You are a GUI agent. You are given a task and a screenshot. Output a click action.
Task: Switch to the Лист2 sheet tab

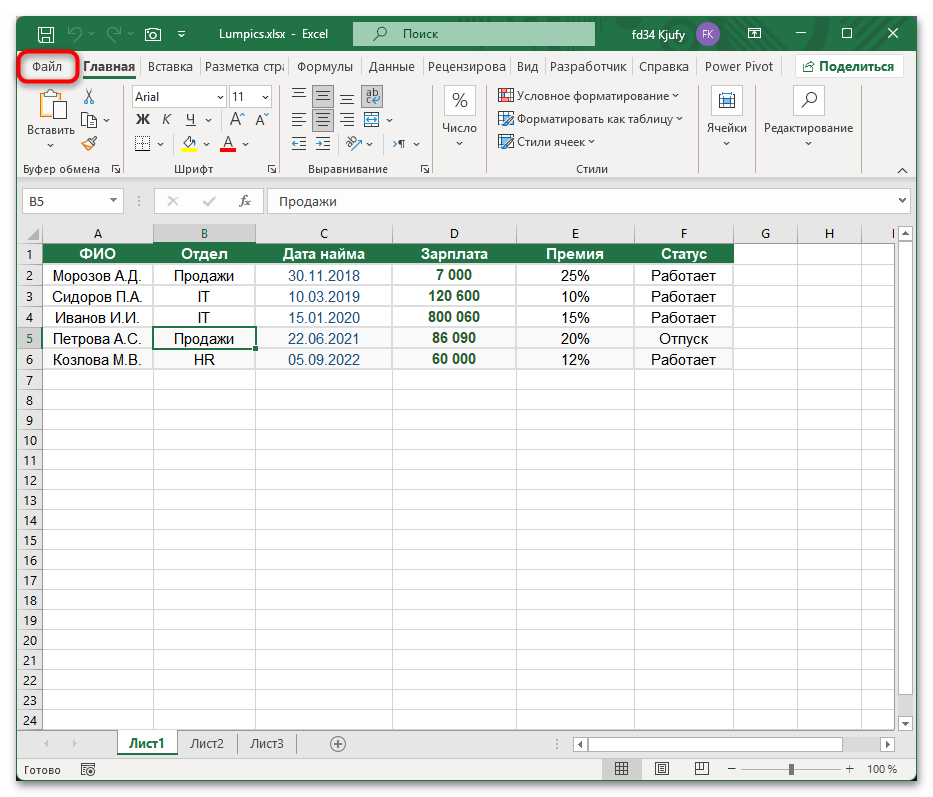click(207, 744)
